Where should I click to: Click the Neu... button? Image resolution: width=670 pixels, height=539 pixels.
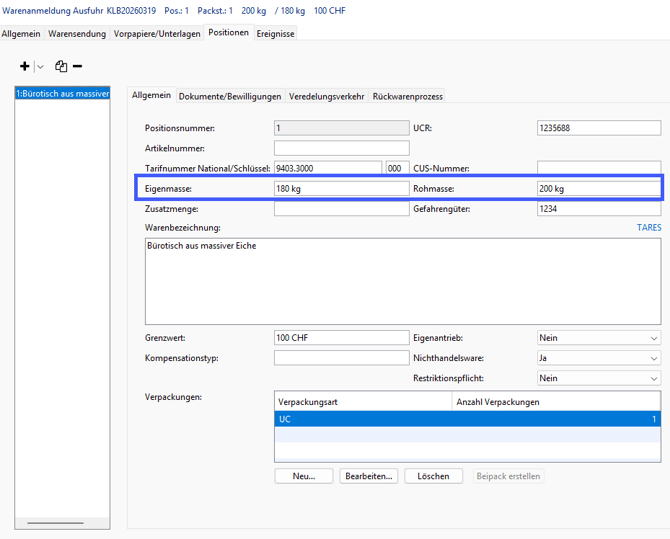(x=304, y=476)
